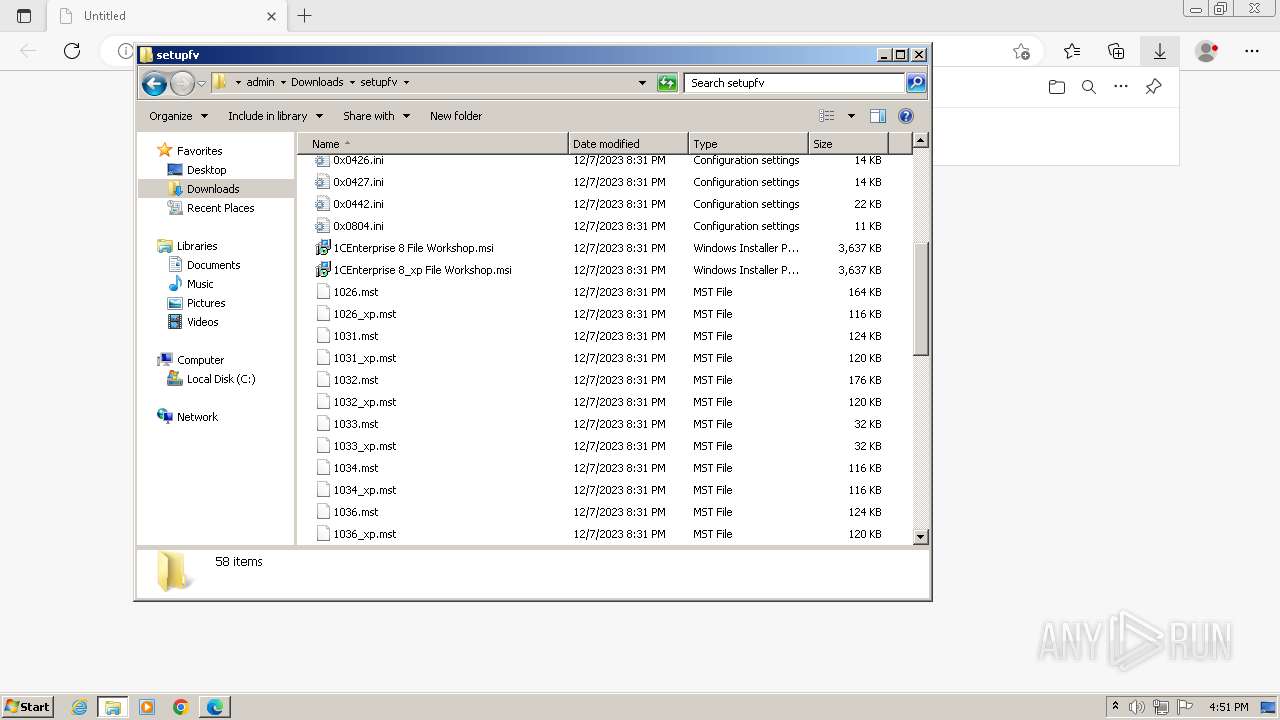Image resolution: width=1280 pixels, height=720 pixels.
Task: Go back with the Explorer back arrow
Action: [x=154, y=83]
